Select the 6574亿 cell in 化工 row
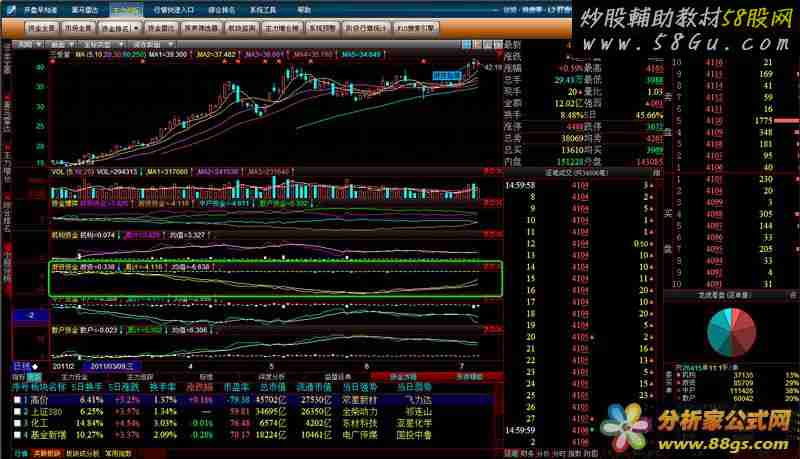 273,423
